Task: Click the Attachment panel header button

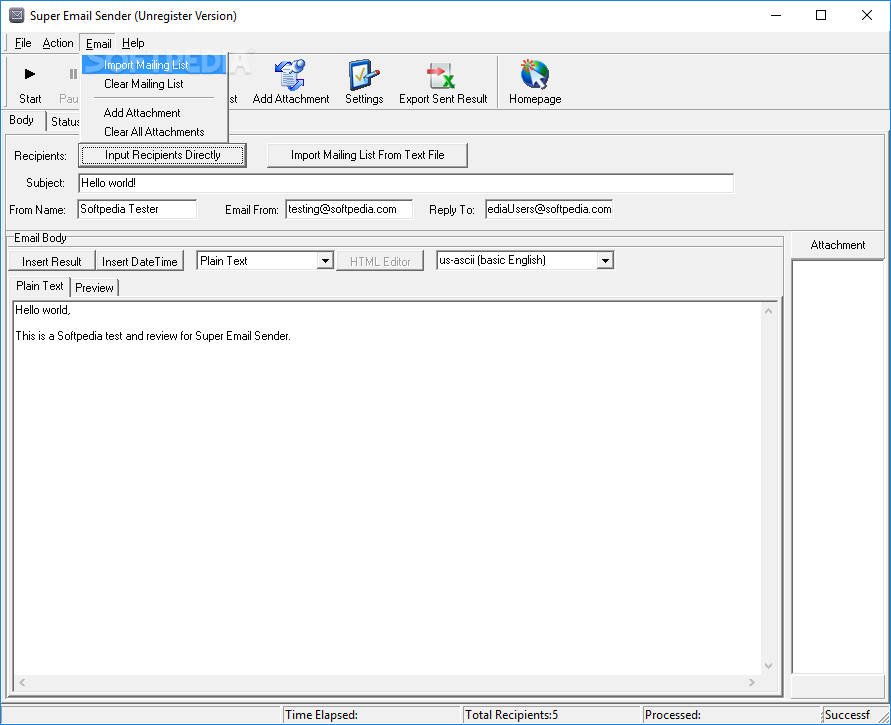Action: click(838, 245)
